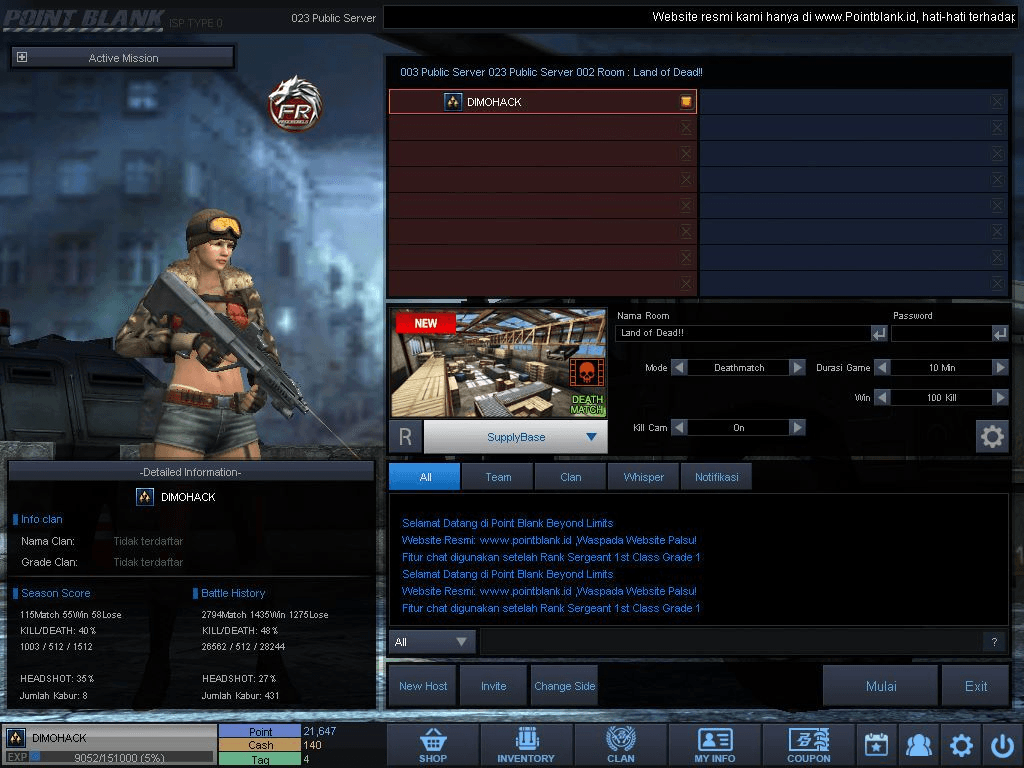Click the Cash value 140
This screenshot has height=768, width=1024.
312,745
